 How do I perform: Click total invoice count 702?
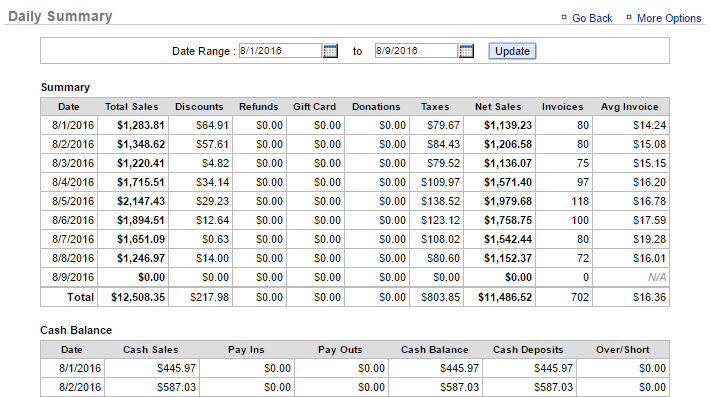click(580, 297)
